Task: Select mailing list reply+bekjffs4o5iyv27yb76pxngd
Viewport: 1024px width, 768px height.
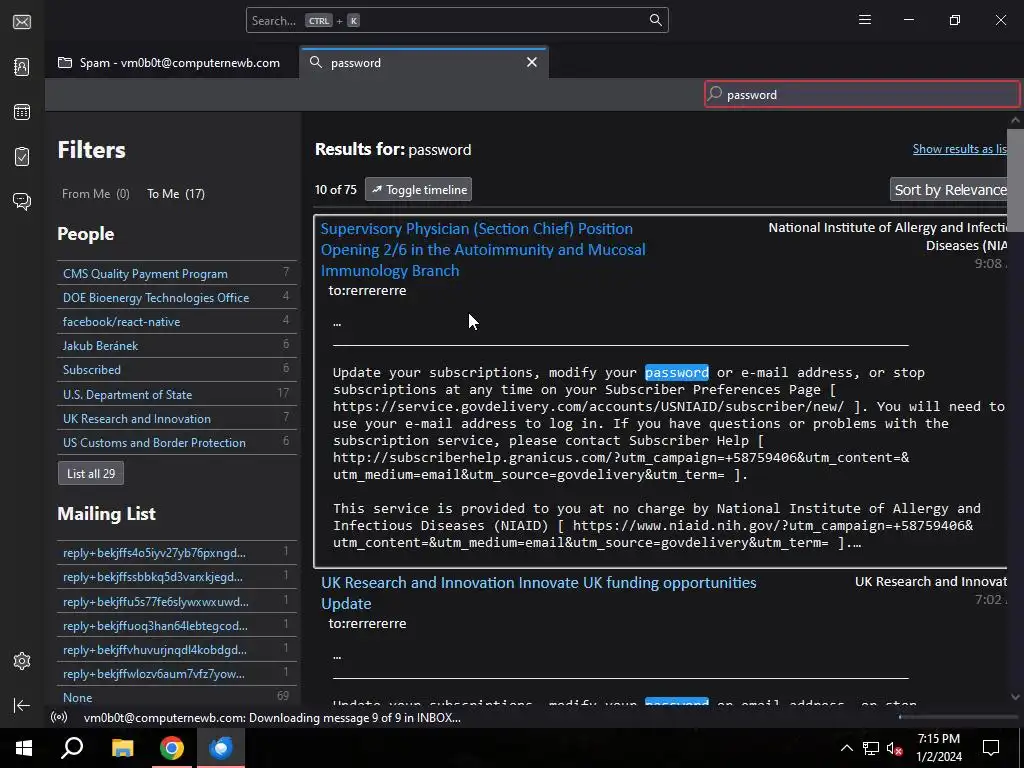Action: coord(176,552)
